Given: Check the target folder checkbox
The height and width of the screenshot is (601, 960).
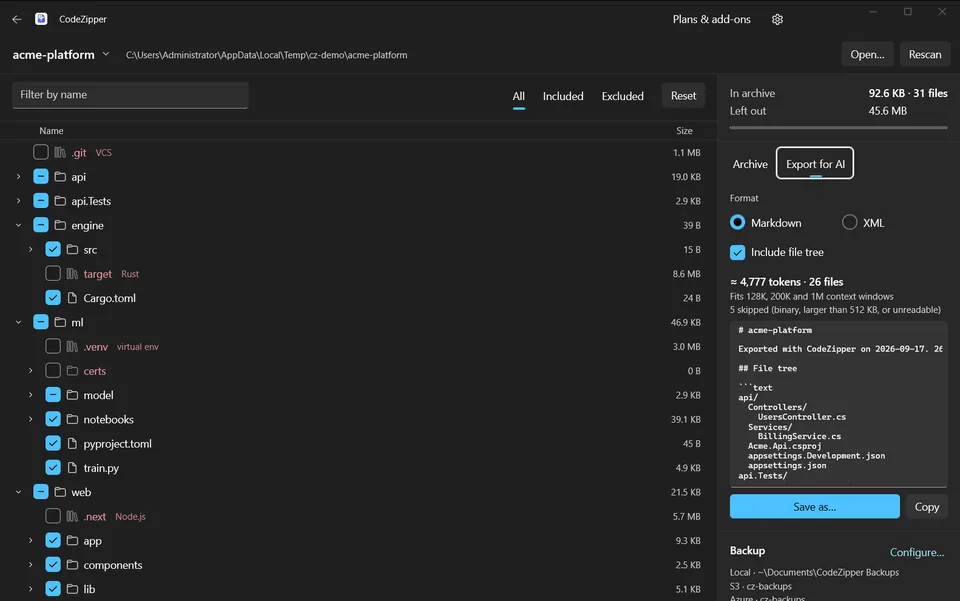Looking at the screenshot, I should 53,274.
